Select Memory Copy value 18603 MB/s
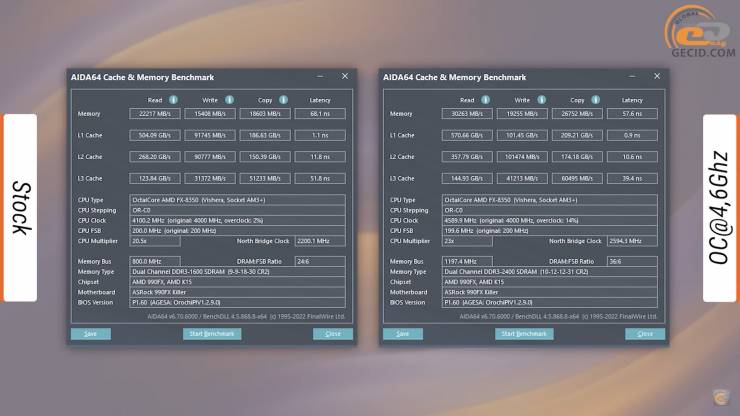This screenshot has height=416, width=740. [x=265, y=114]
